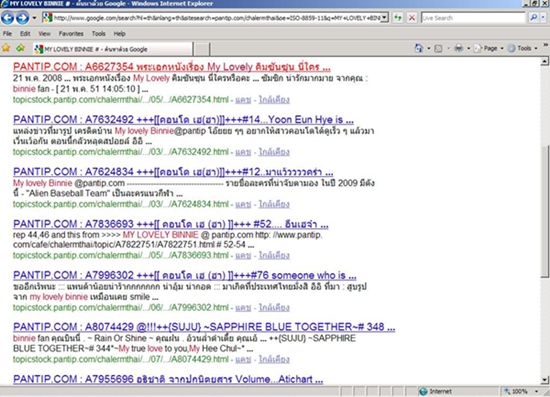This screenshot has height=397, width=550.
Task: Open the View menu
Action: pos(44,34)
